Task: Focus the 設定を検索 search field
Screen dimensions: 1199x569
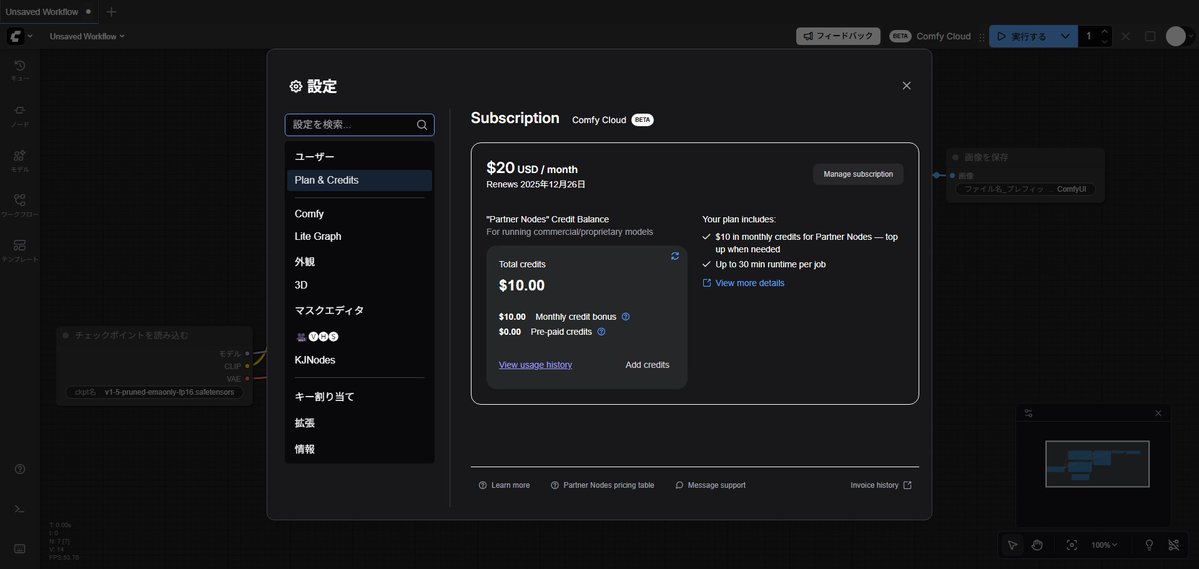Action: pos(359,125)
